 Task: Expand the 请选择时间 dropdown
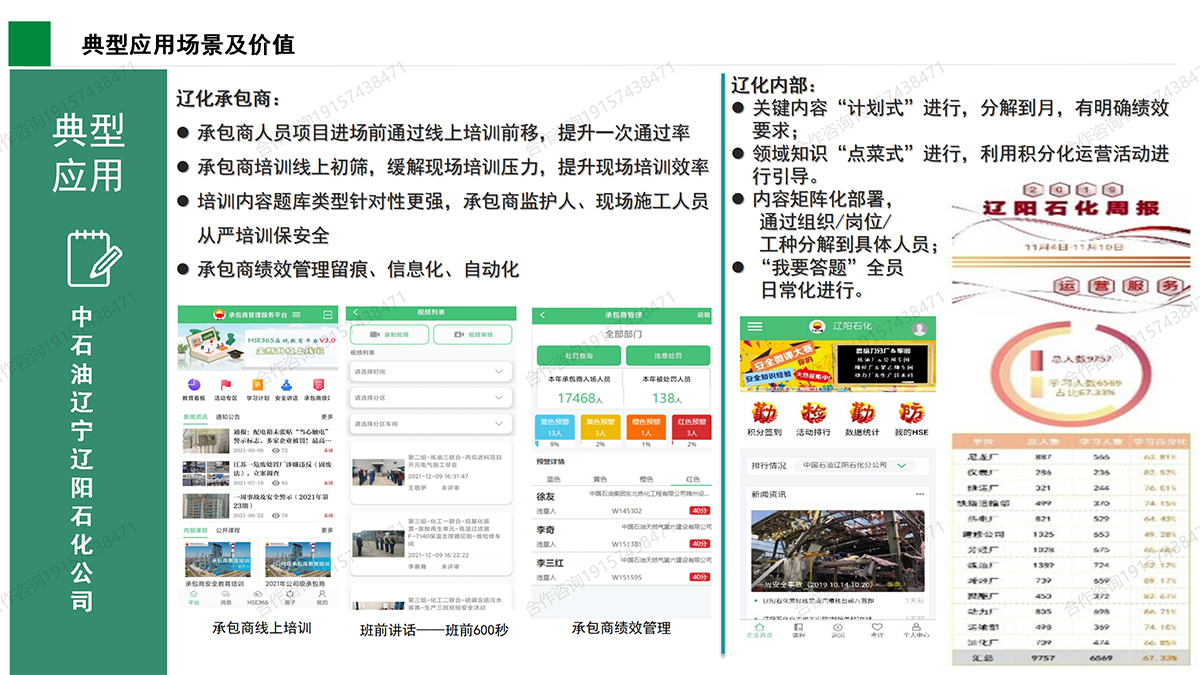(431, 372)
